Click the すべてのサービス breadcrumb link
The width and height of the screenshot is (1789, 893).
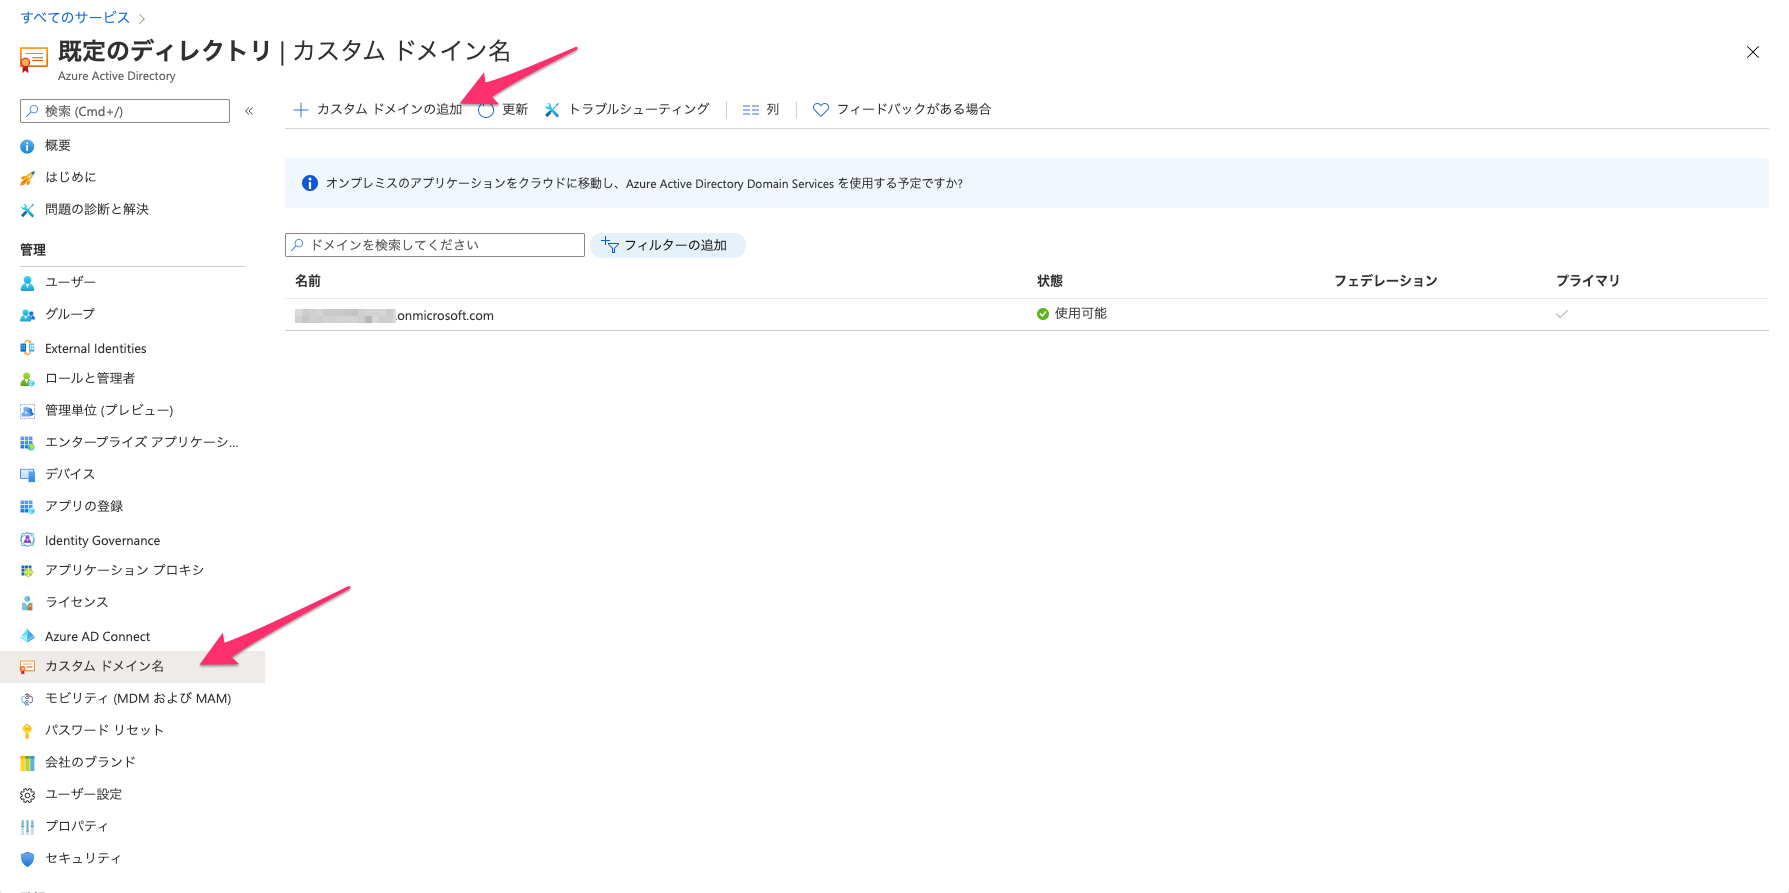[75, 17]
